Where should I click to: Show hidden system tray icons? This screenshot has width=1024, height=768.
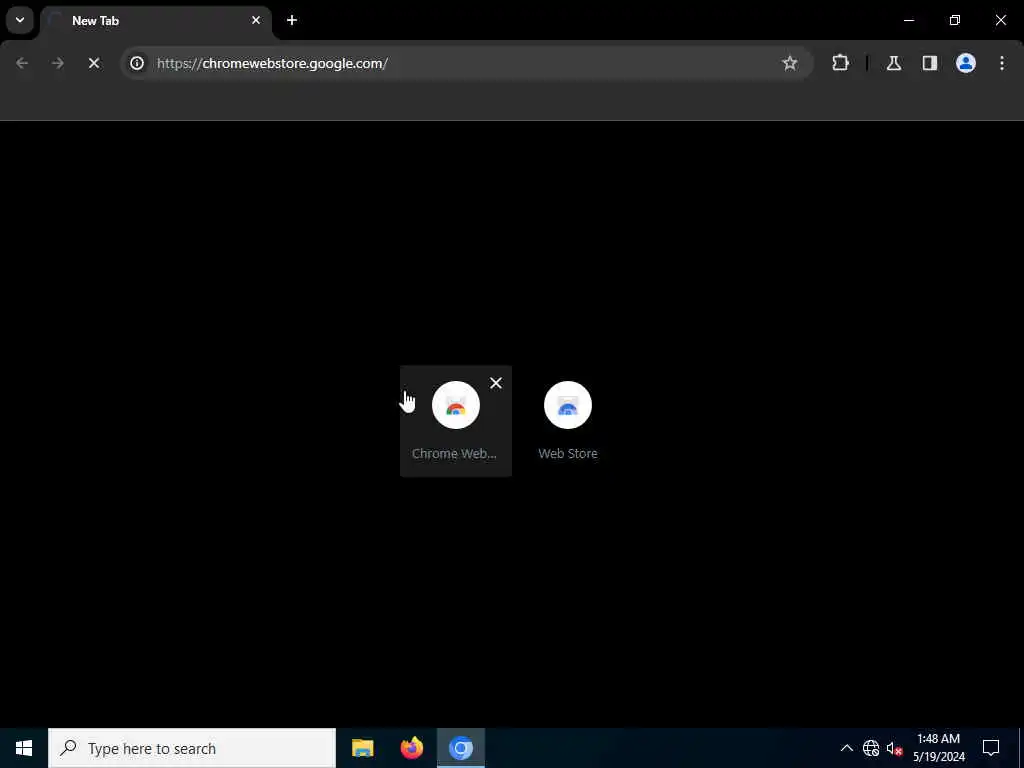coord(846,748)
